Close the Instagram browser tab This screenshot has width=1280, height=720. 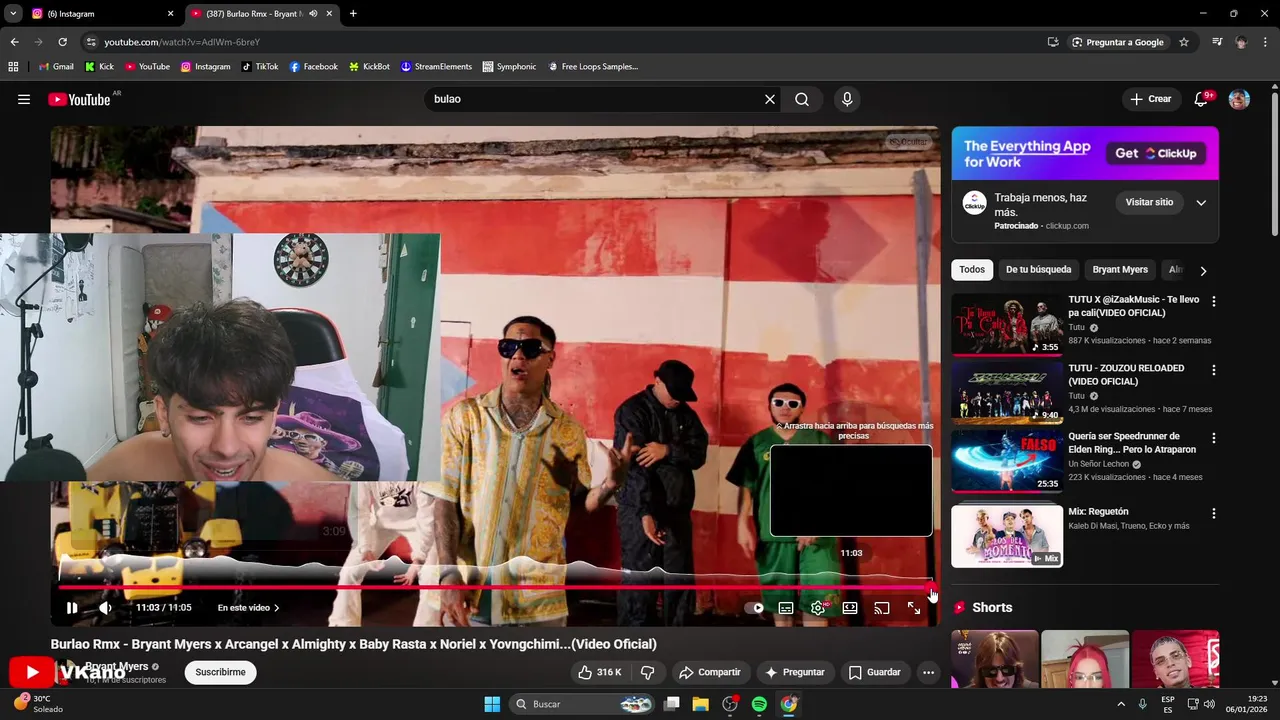pyautogui.click(x=170, y=14)
